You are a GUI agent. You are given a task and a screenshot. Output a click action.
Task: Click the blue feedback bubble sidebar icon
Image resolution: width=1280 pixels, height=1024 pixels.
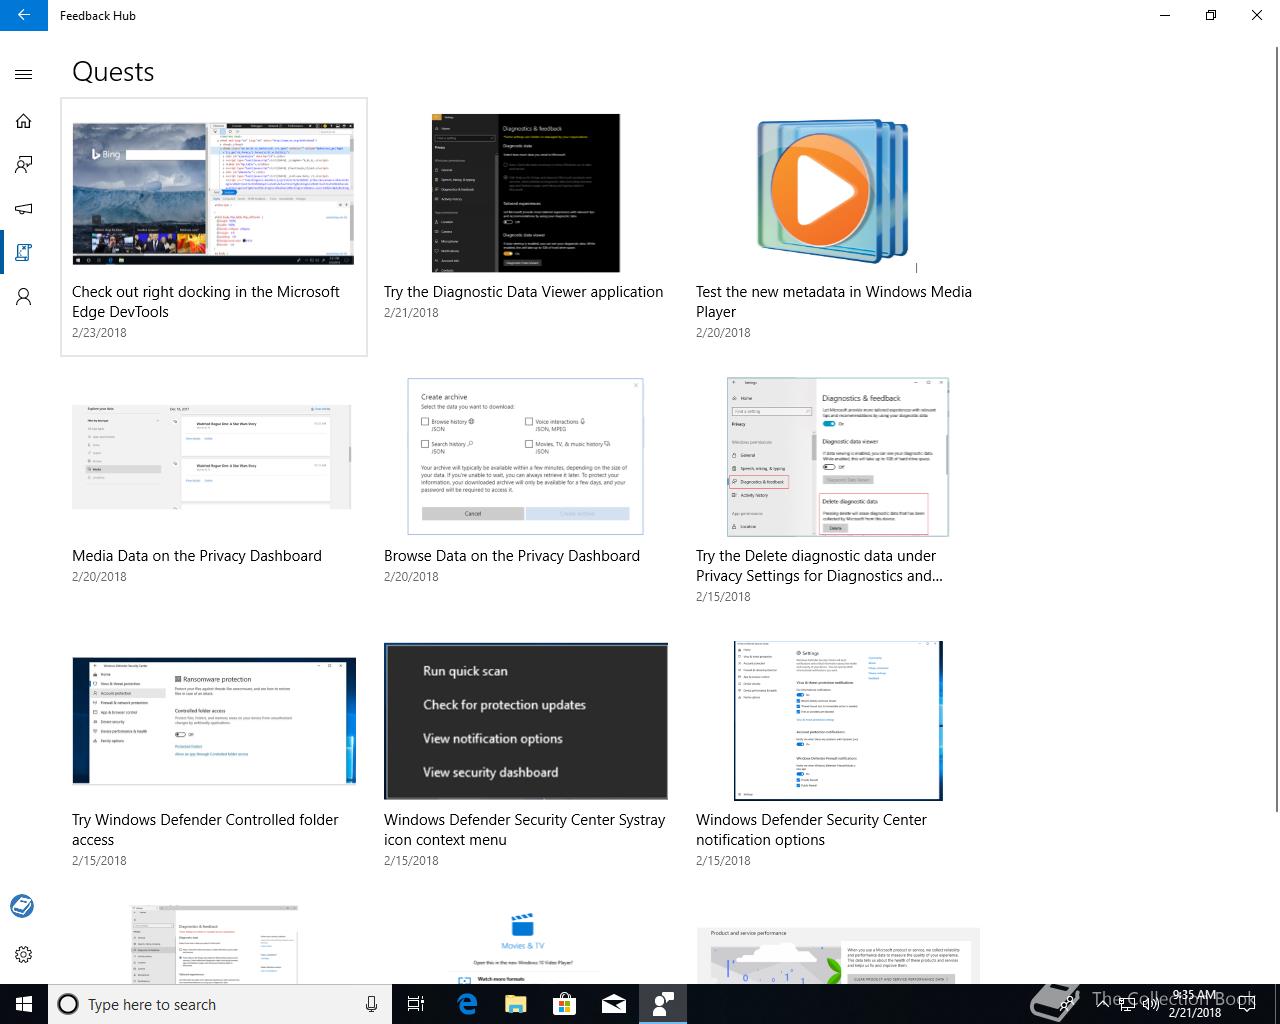click(22, 906)
